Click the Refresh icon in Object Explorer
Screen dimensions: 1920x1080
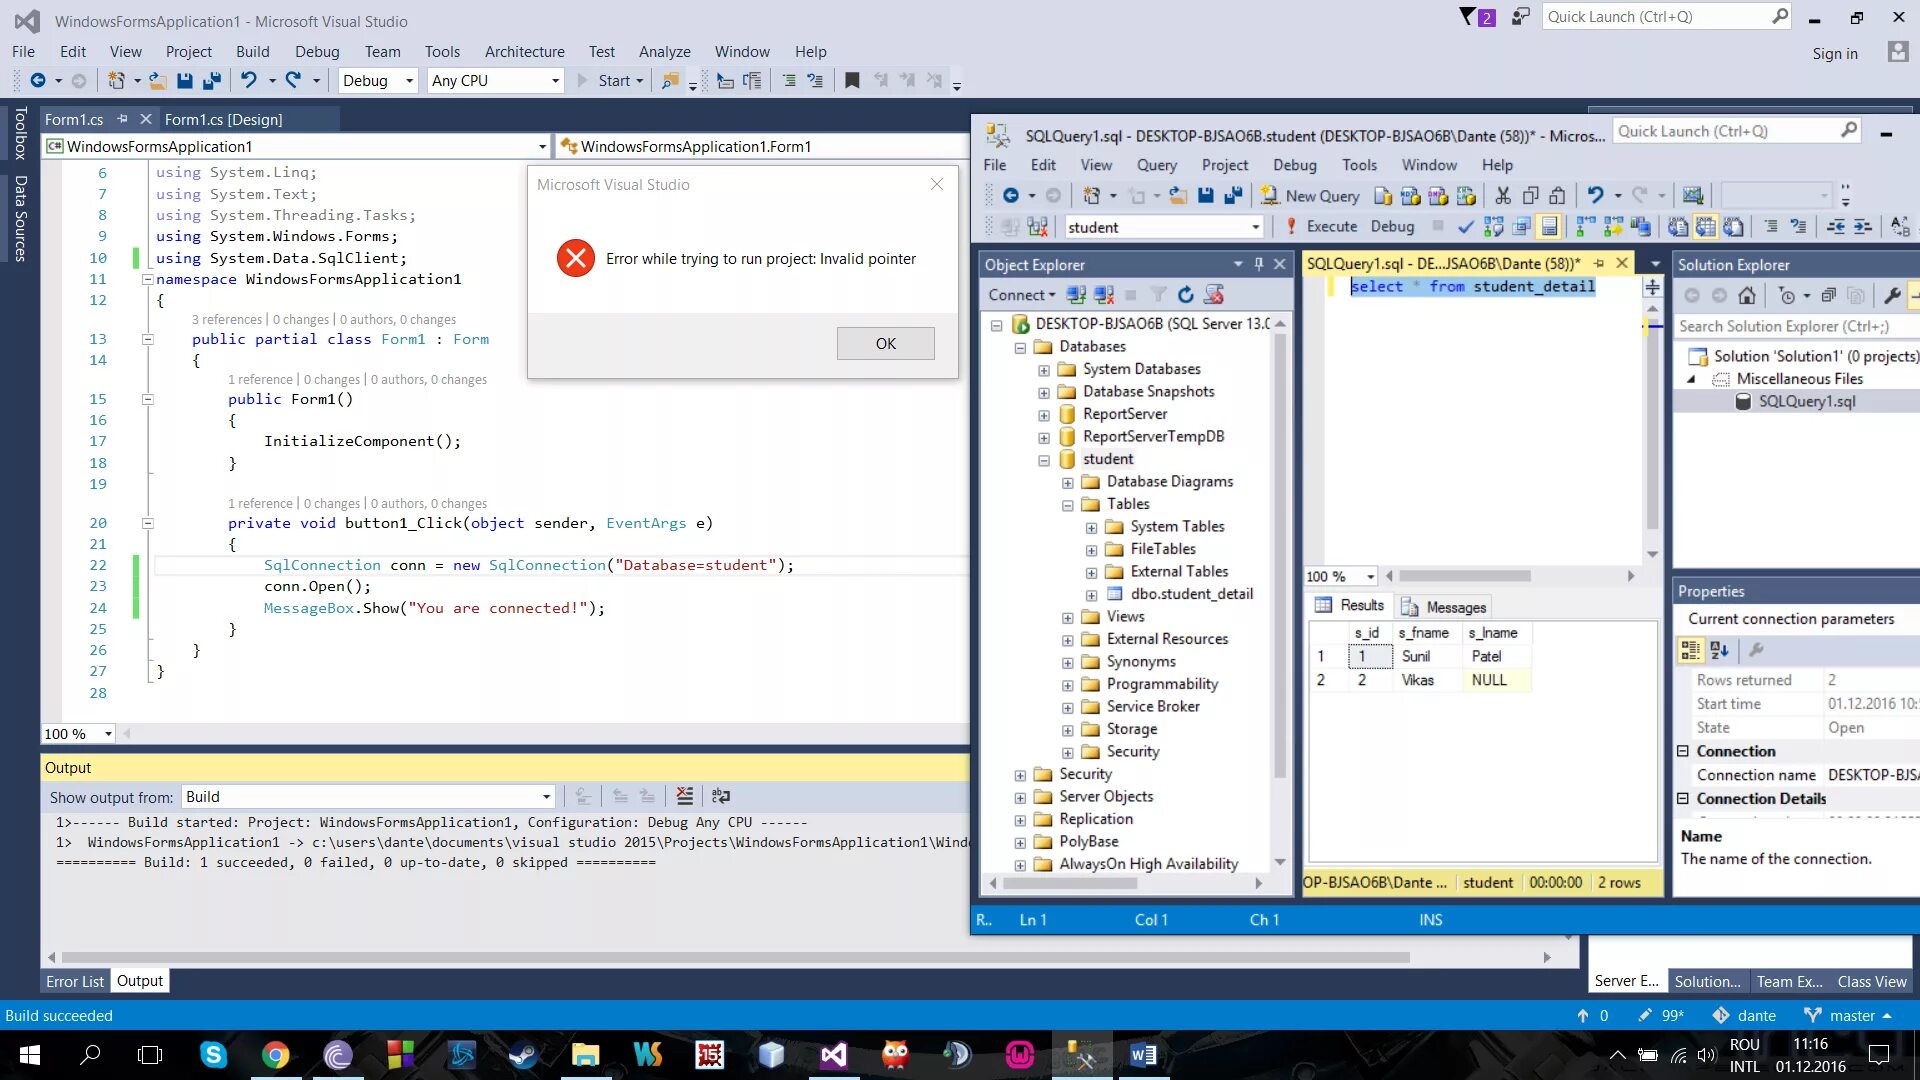[1185, 294]
